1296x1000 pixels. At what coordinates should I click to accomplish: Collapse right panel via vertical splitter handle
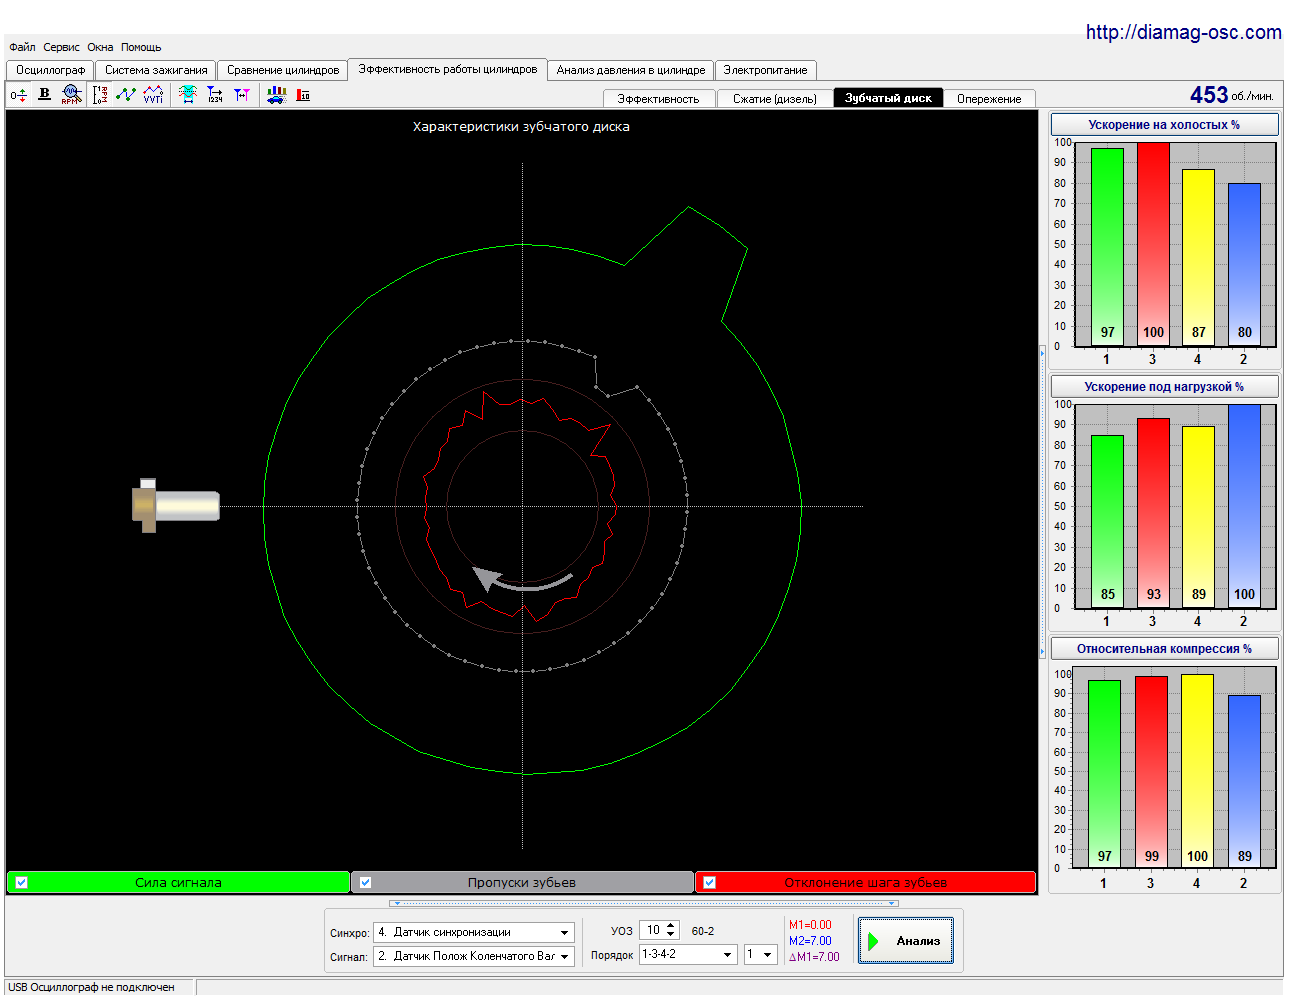click(x=1043, y=503)
